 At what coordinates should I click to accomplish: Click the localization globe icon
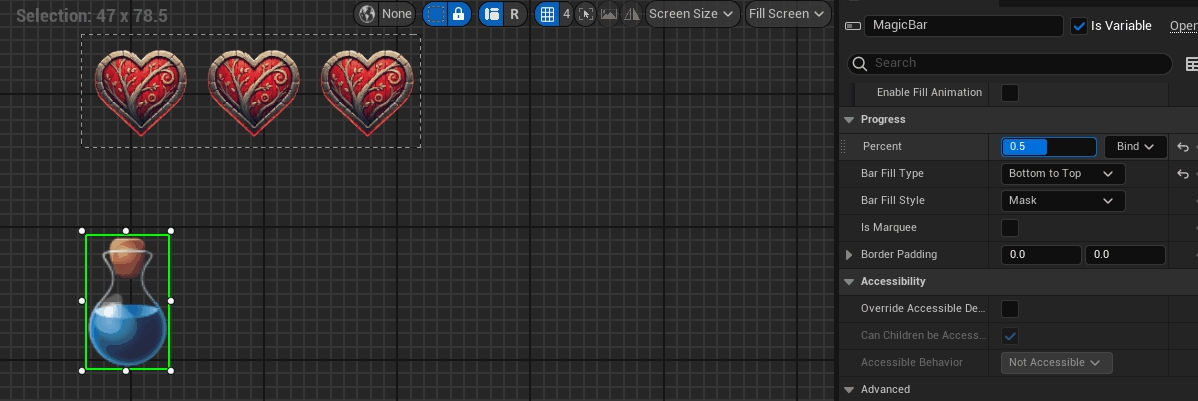(368, 14)
